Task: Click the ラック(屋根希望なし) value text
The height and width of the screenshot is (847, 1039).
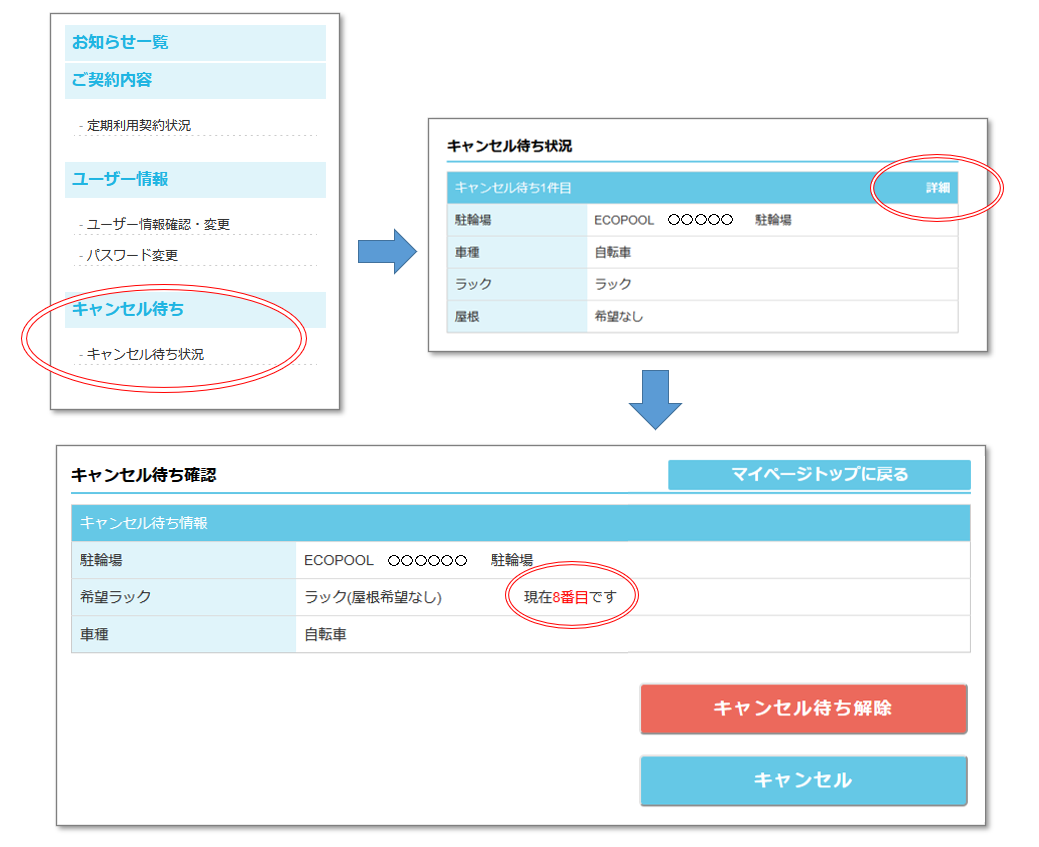Action: (x=373, y=597)
